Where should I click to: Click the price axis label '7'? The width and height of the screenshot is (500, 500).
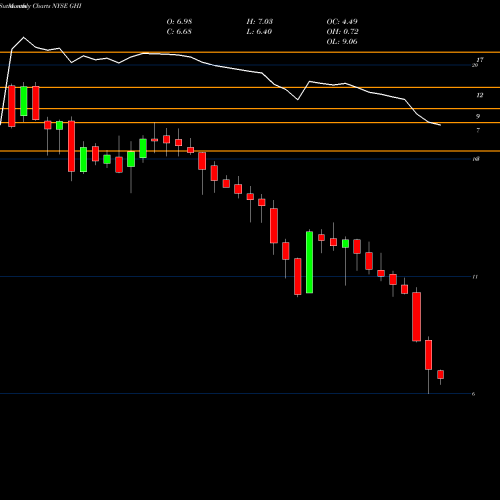[x=478, y=130]
